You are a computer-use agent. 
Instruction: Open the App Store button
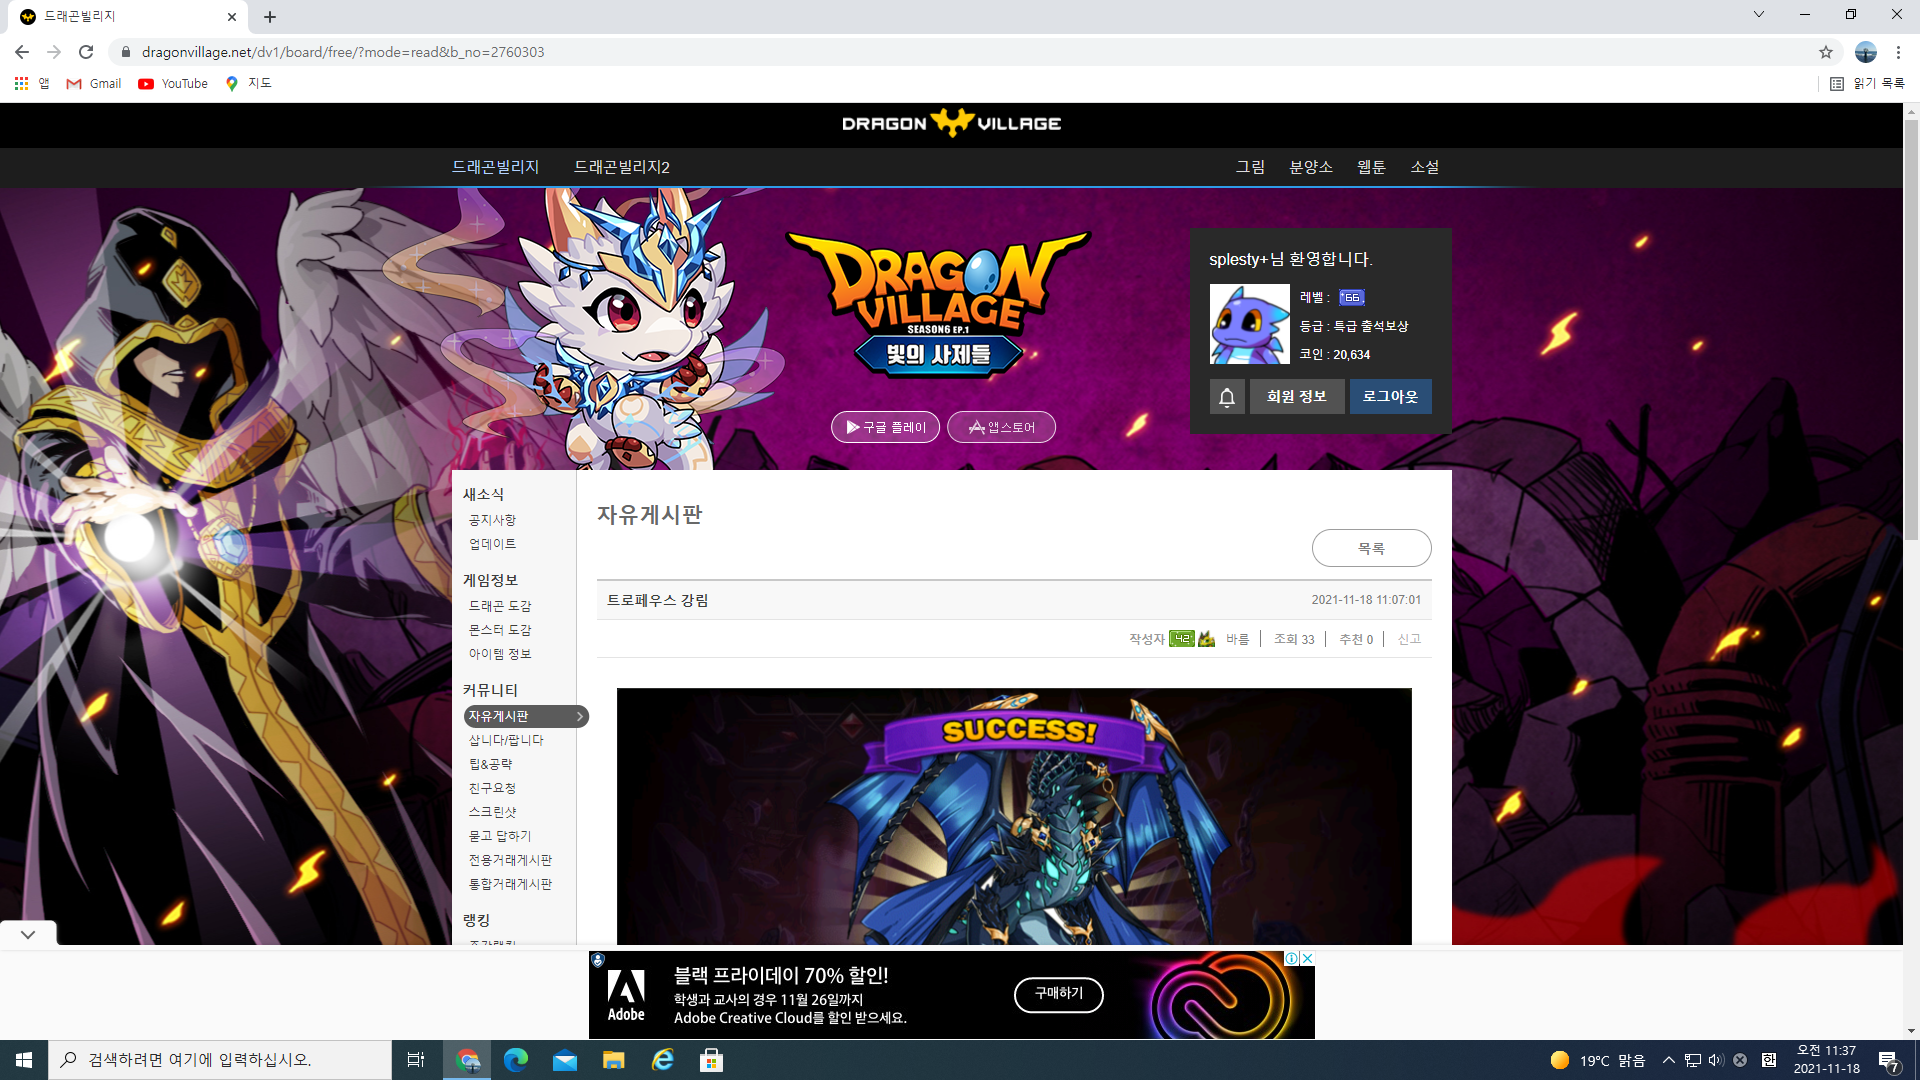click(x=1001, y=427)
